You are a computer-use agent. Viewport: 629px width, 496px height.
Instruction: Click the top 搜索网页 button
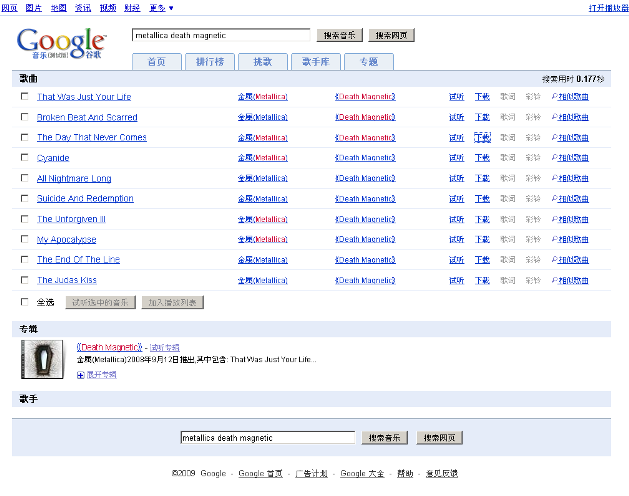point(392,35)
